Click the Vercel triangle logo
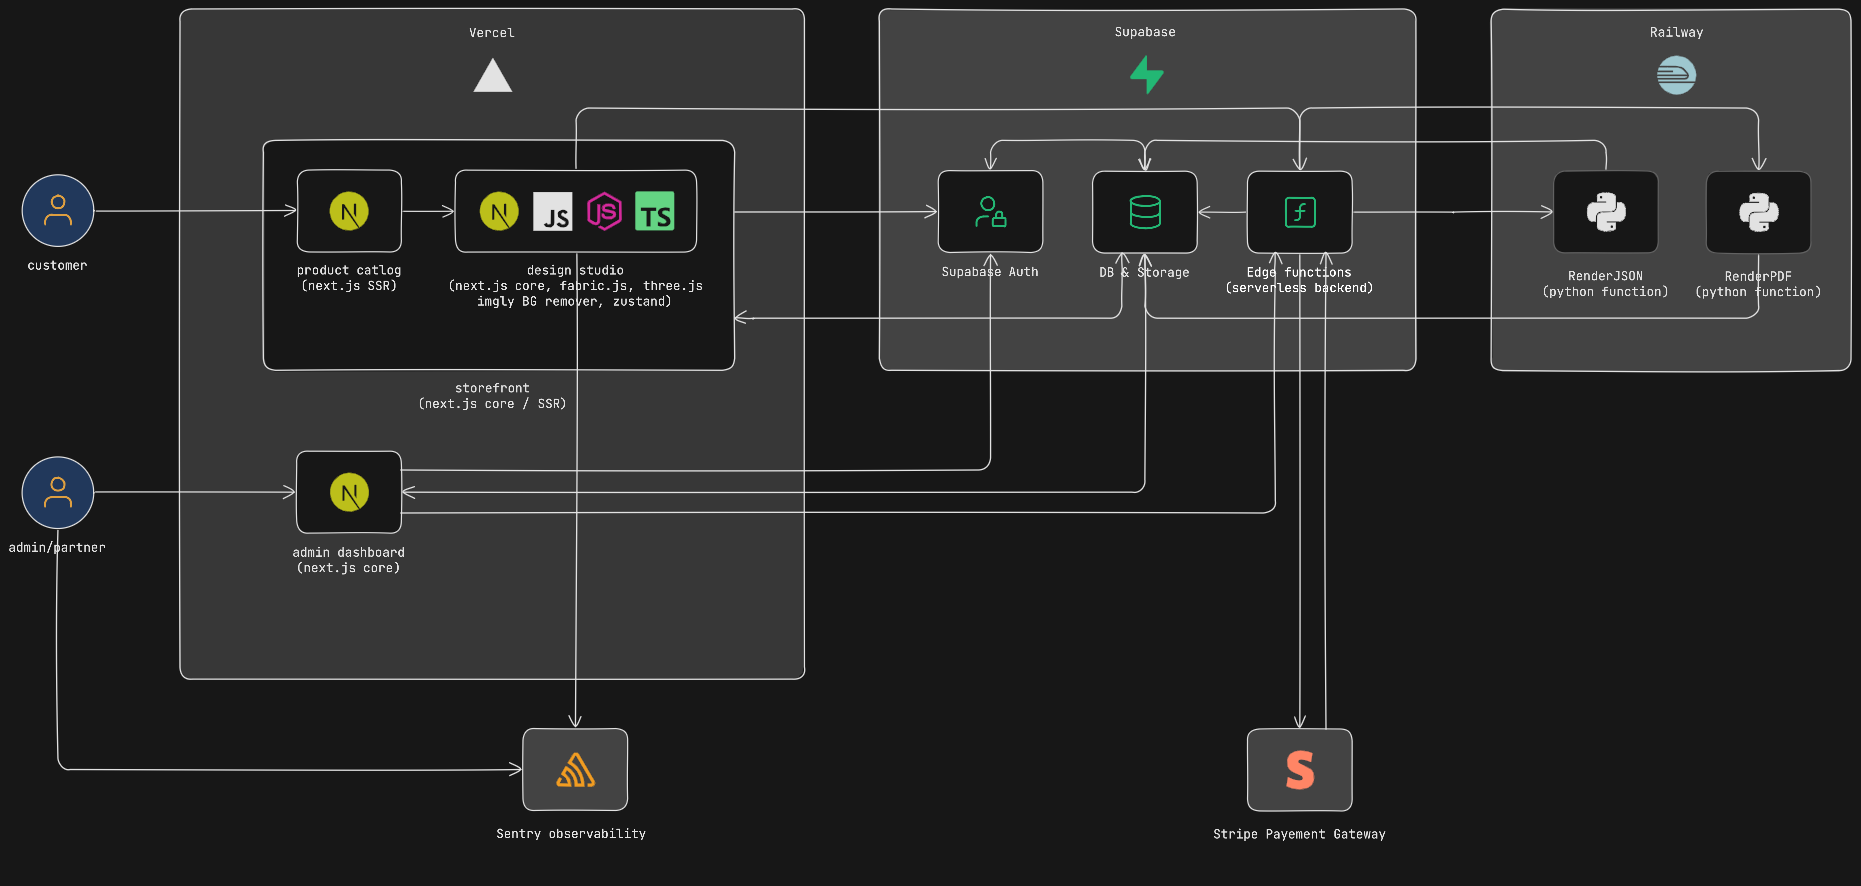This screenshot has height=886, width=1861. 493,76
